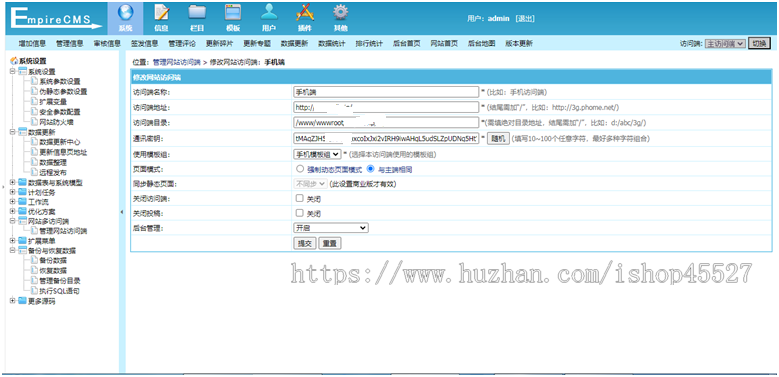Expand the 计划任务 node

(x=12, y=192)
